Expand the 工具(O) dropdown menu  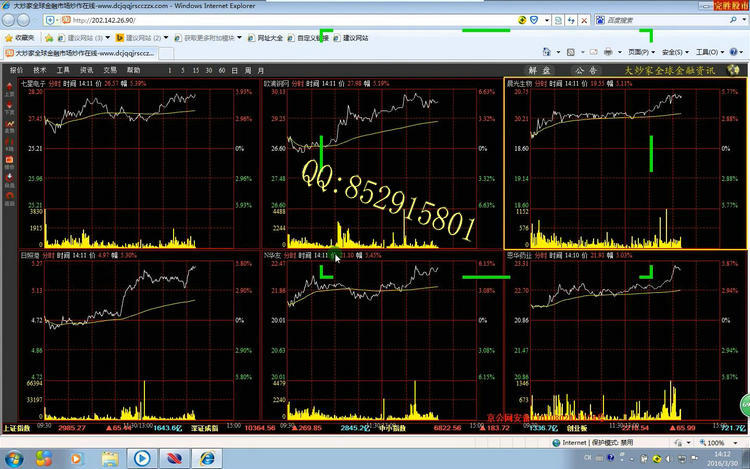pos(708,52)
